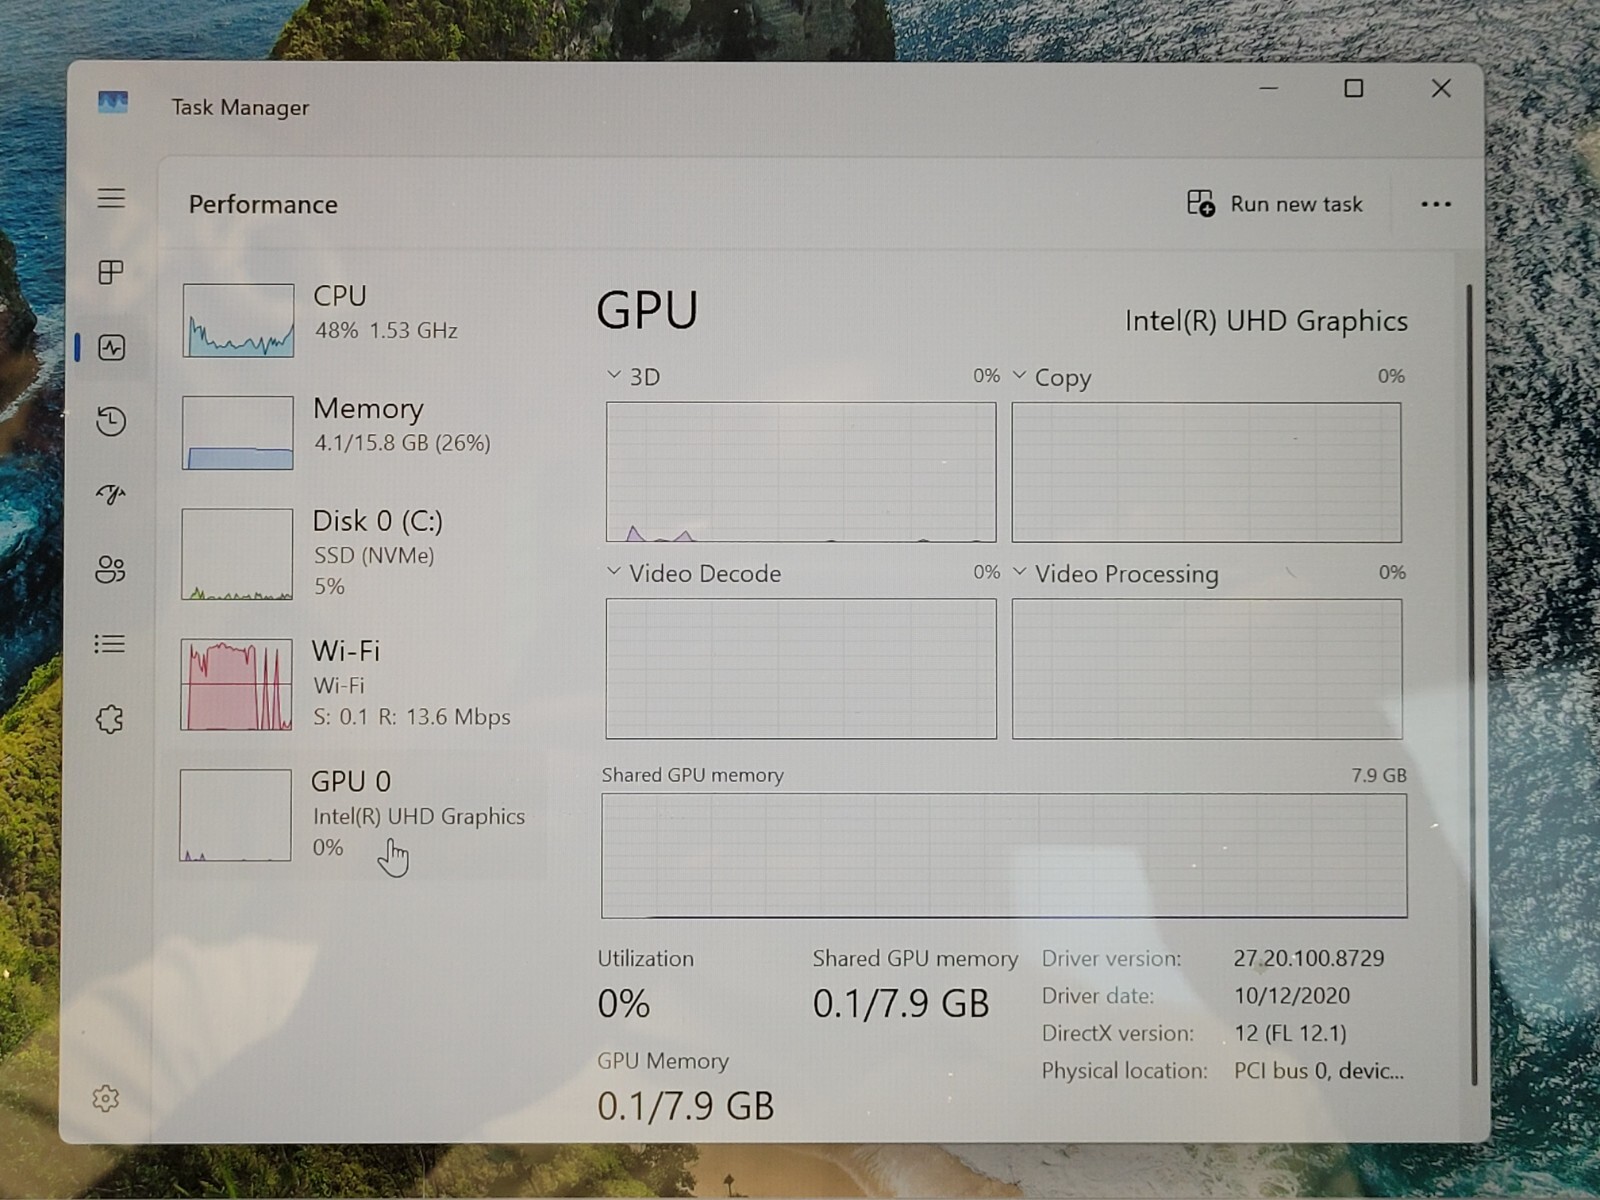Select the Performance page icon

click(111, 347)
